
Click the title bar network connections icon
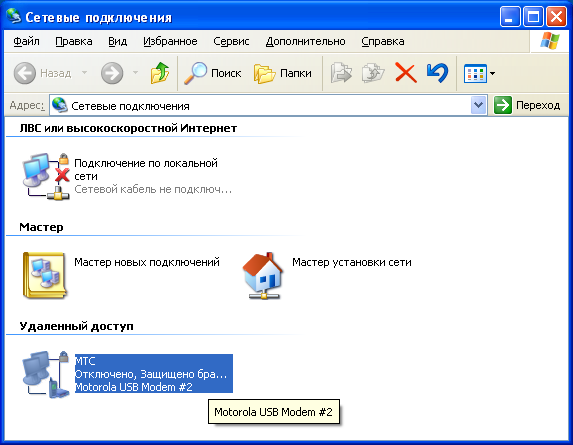[14, 16]
